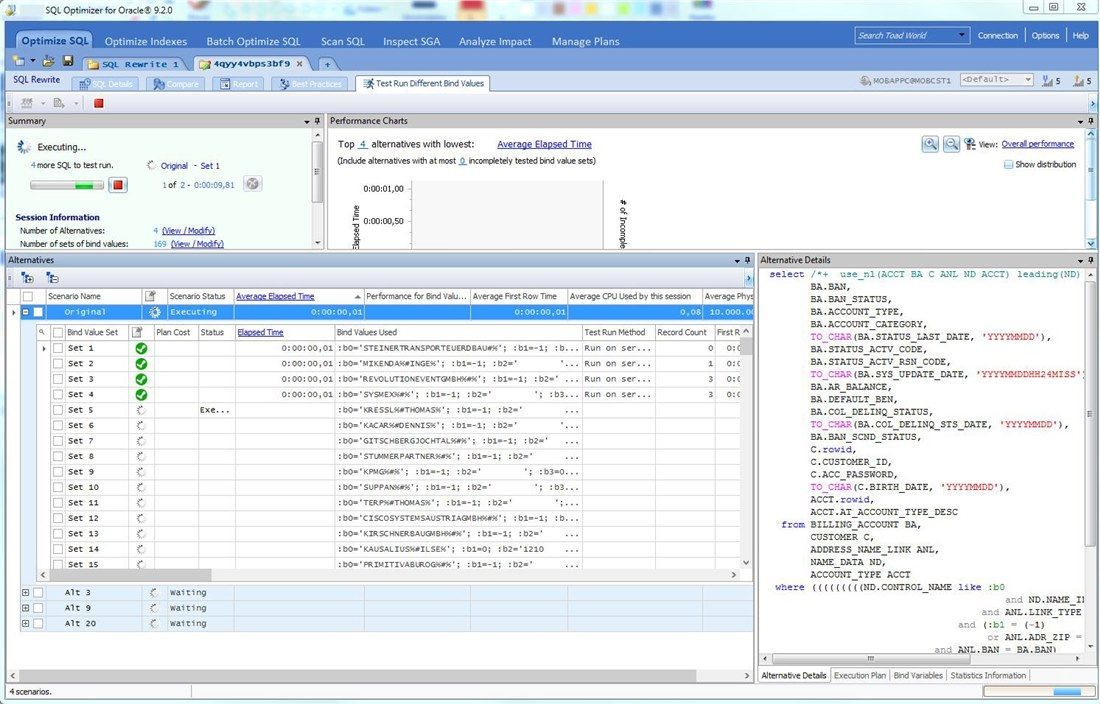Click the save disk icon
Screen dimensions: 1100x704
(68, 62)
